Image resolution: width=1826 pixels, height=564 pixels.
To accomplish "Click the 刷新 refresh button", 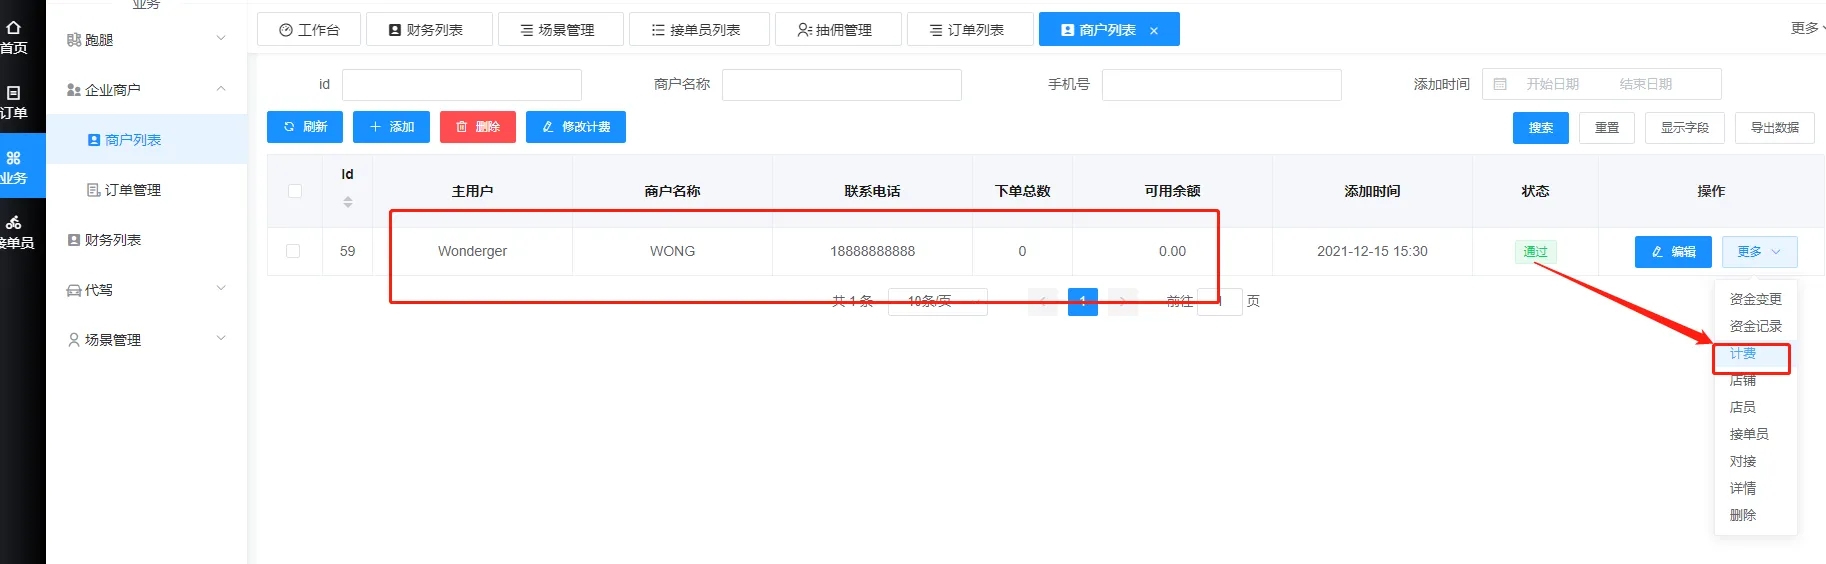I will (305, 127).
